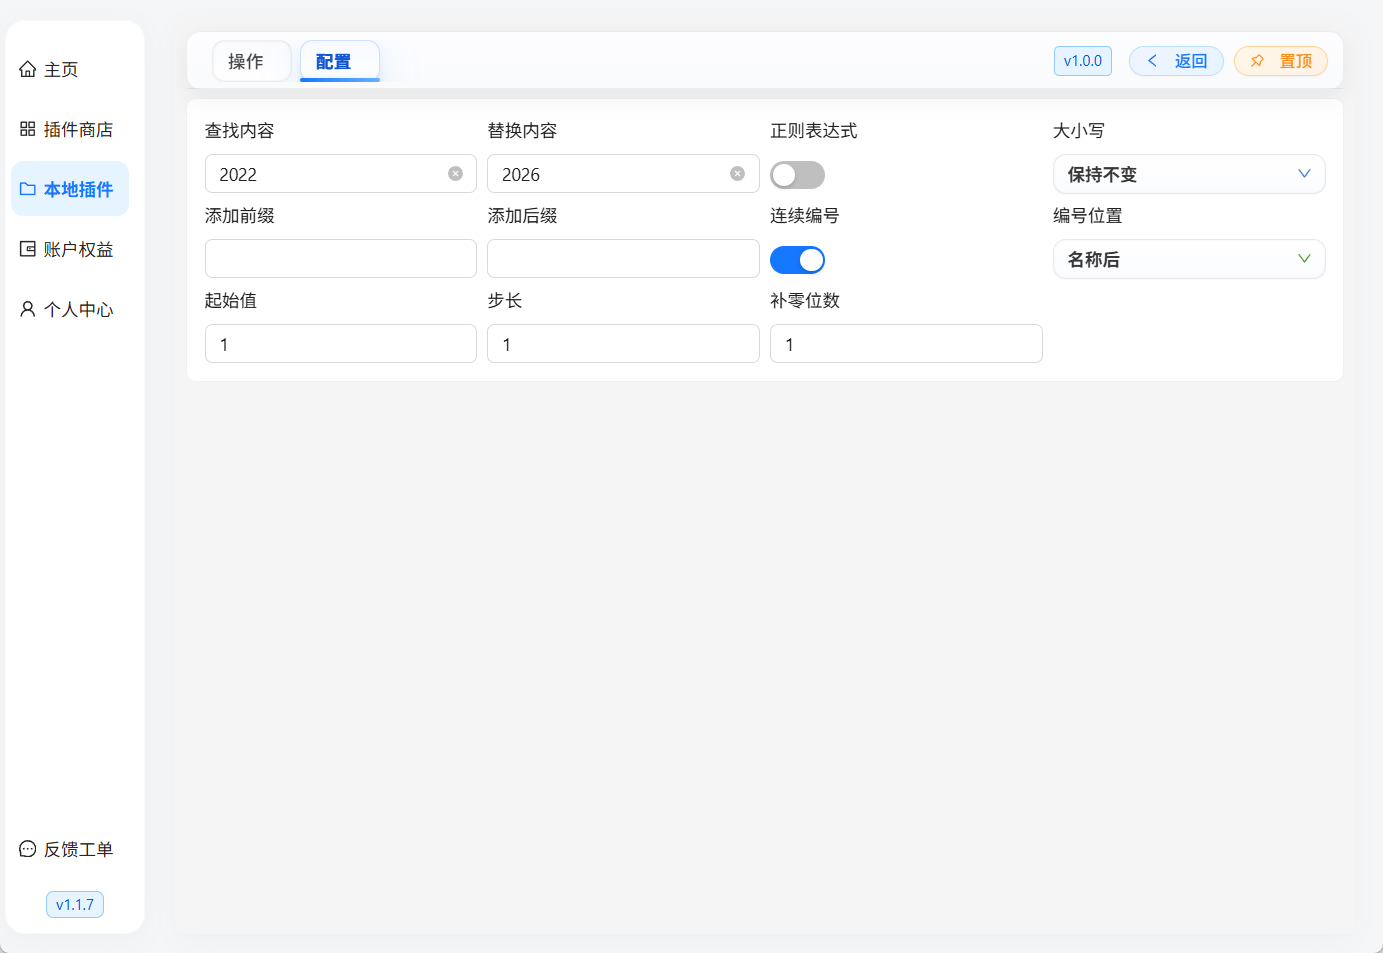
Task: Click the v1.1.7 app version badge
Action: pos(75,904)
